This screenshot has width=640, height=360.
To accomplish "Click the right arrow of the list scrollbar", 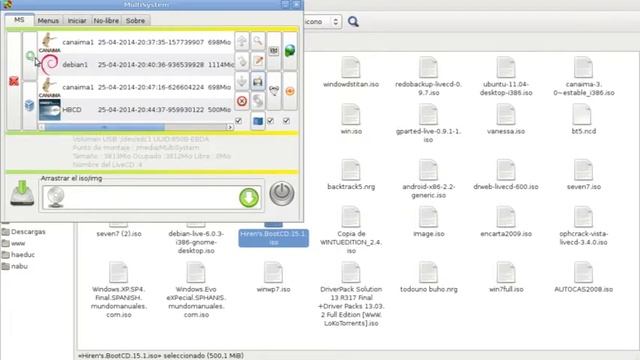I will pyautogui.click(x=230, y=127).
